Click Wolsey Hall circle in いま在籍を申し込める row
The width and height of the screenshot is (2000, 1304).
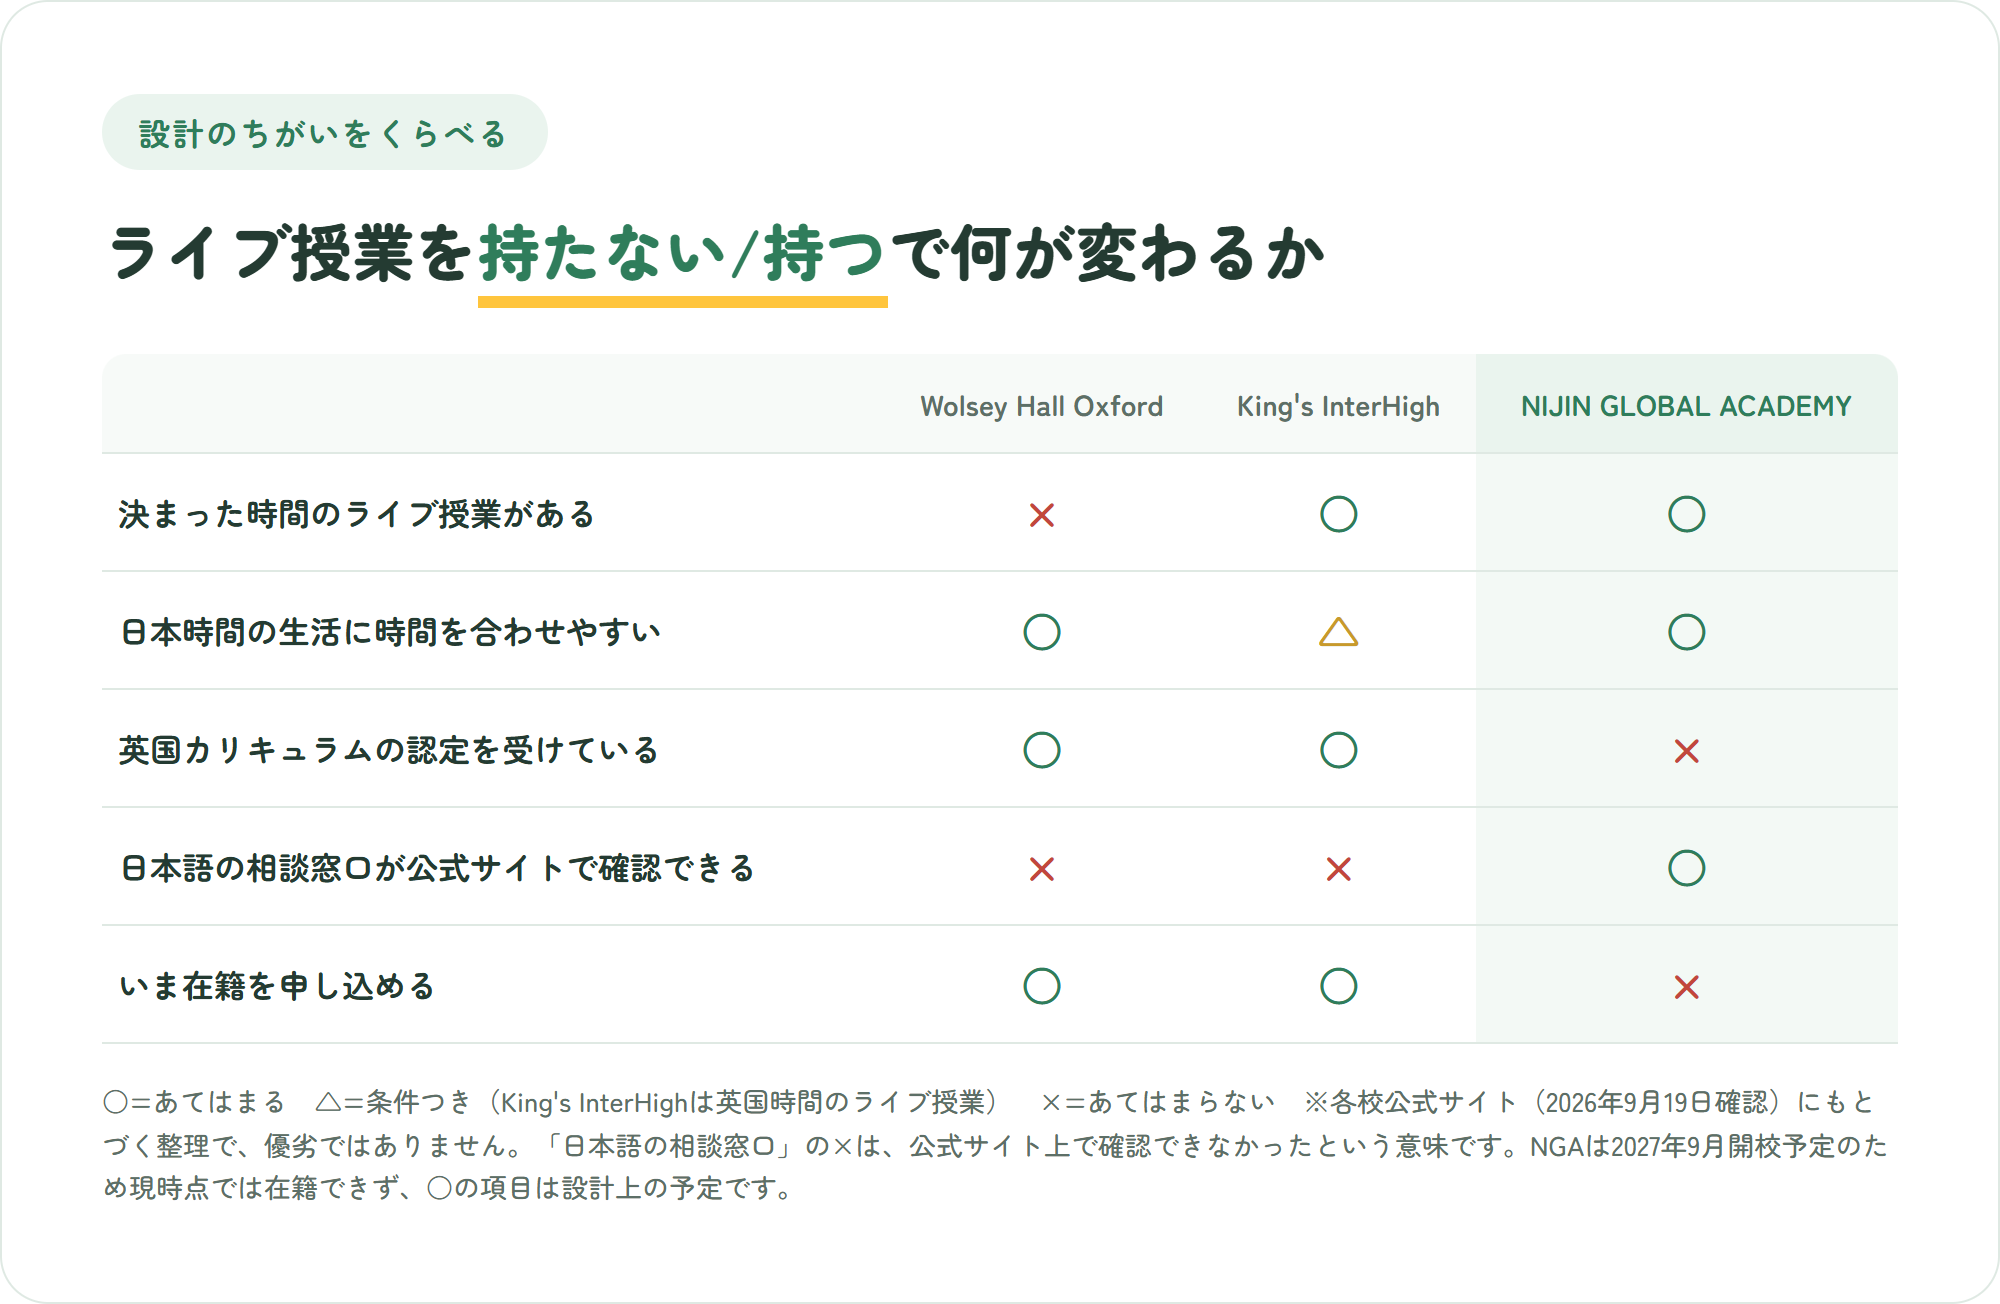tap(1042, 986)
